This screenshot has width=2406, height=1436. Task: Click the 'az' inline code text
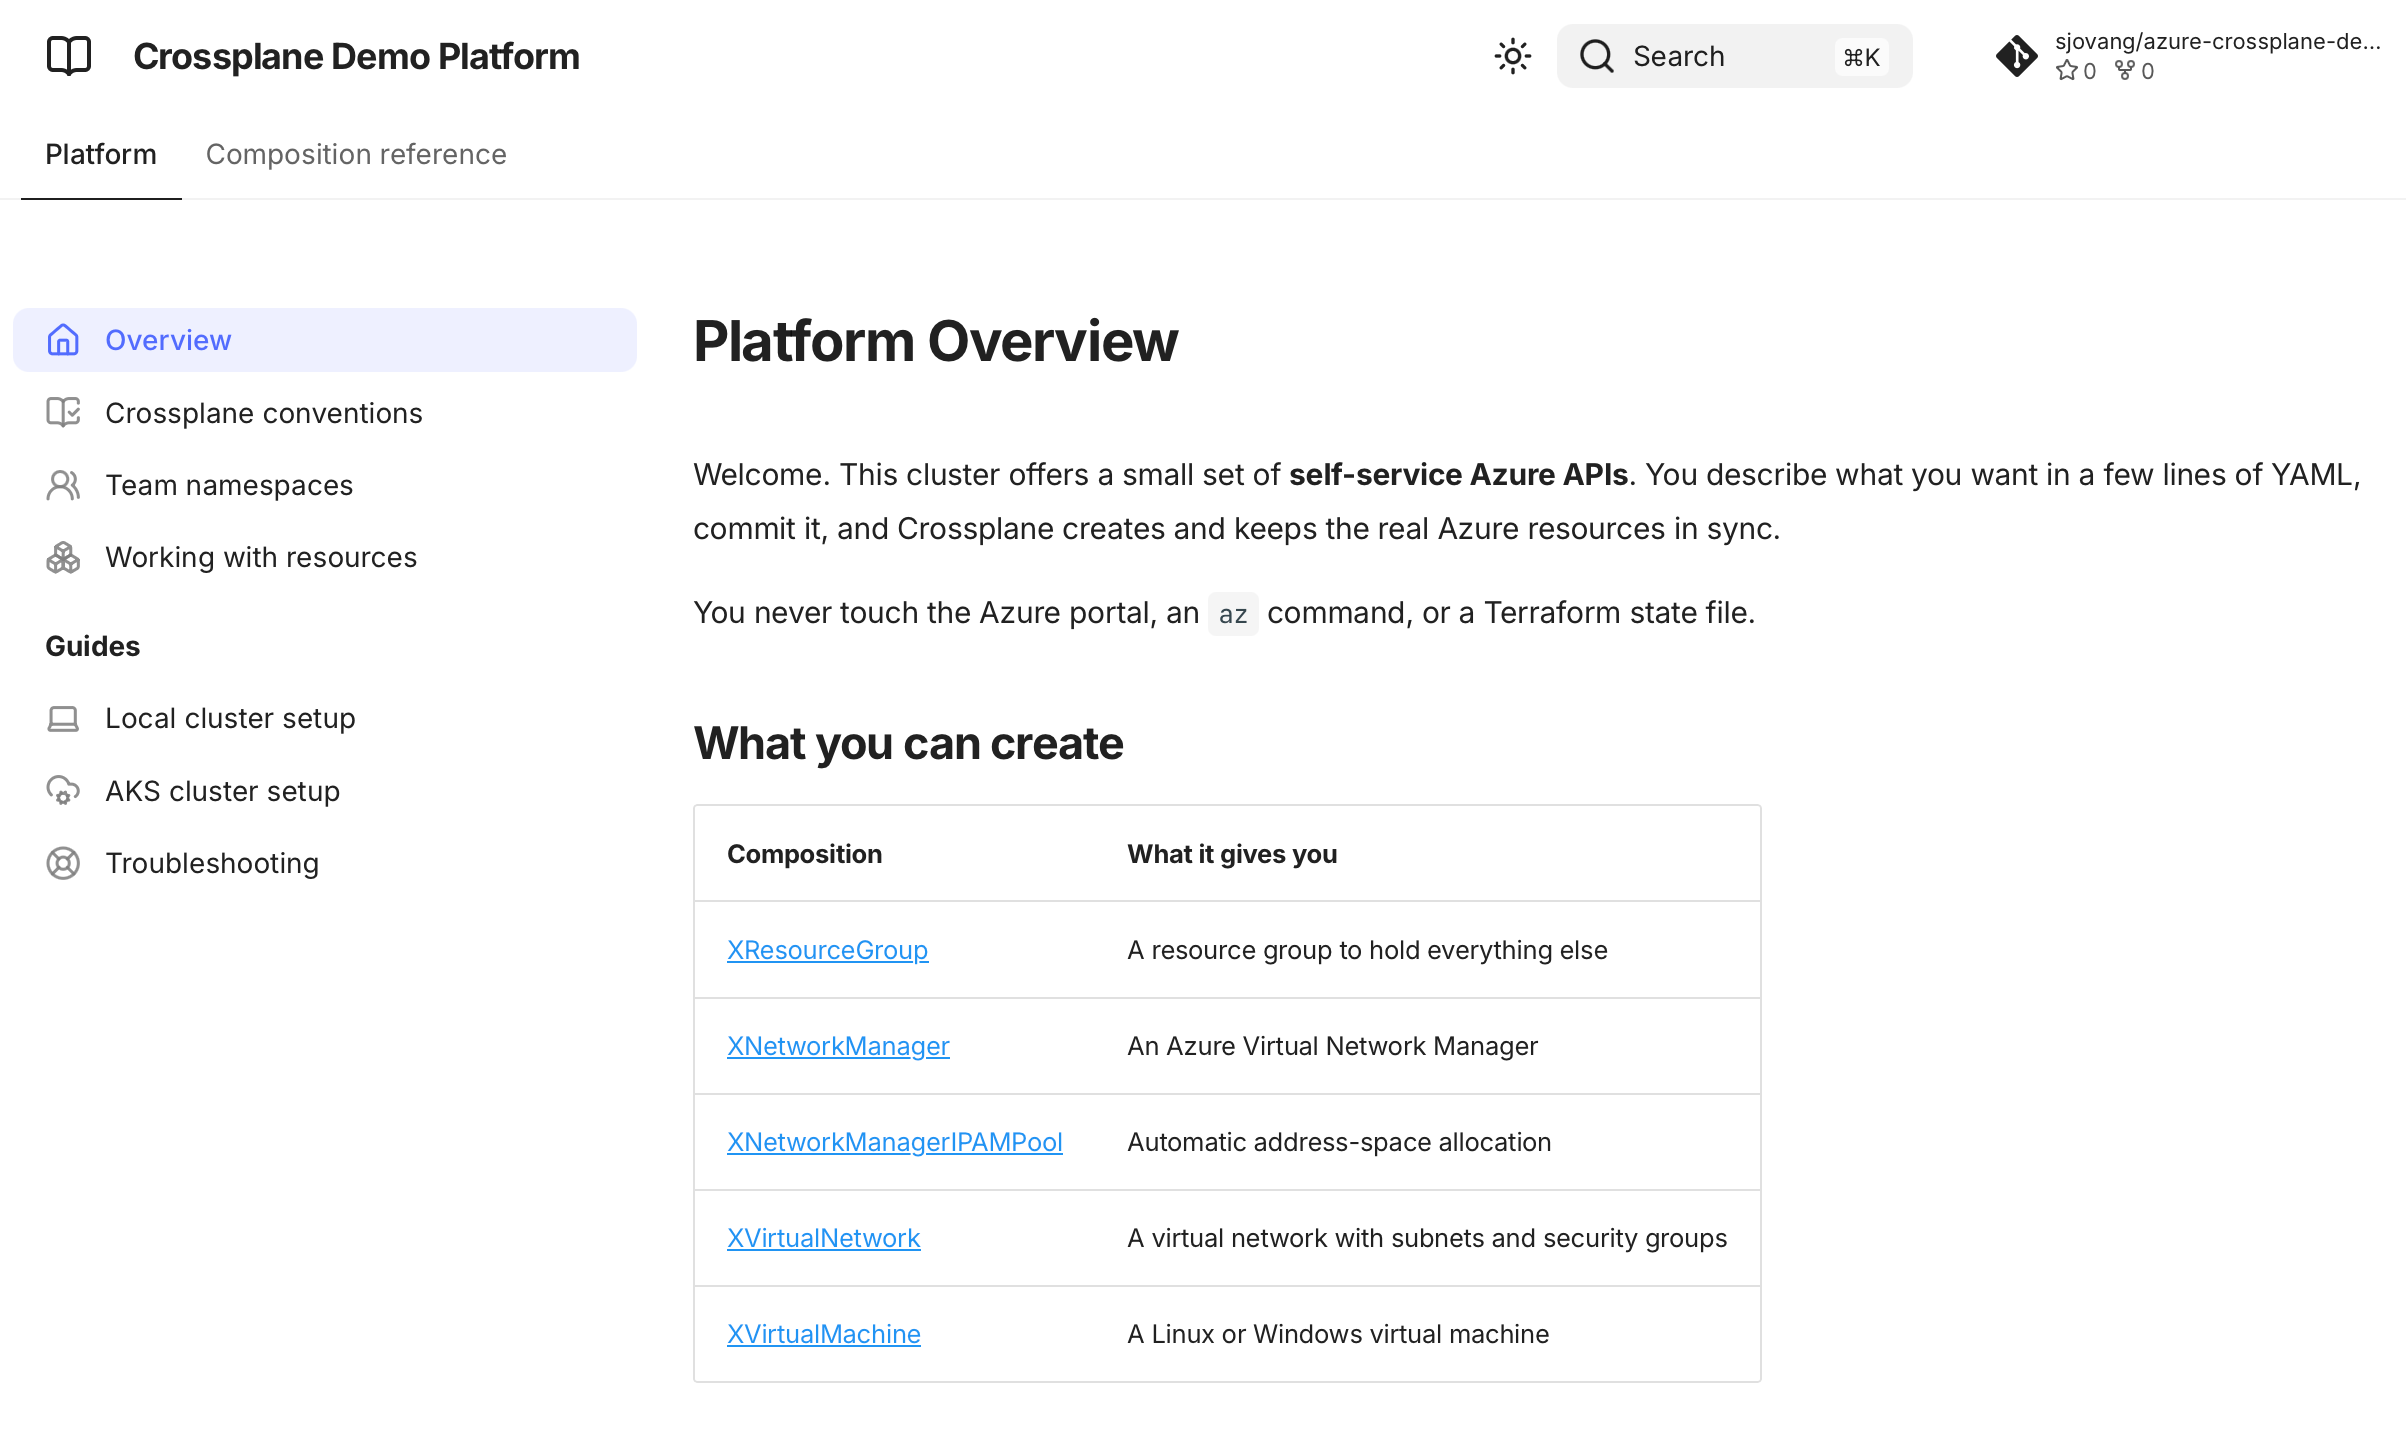pos(1233,613)
